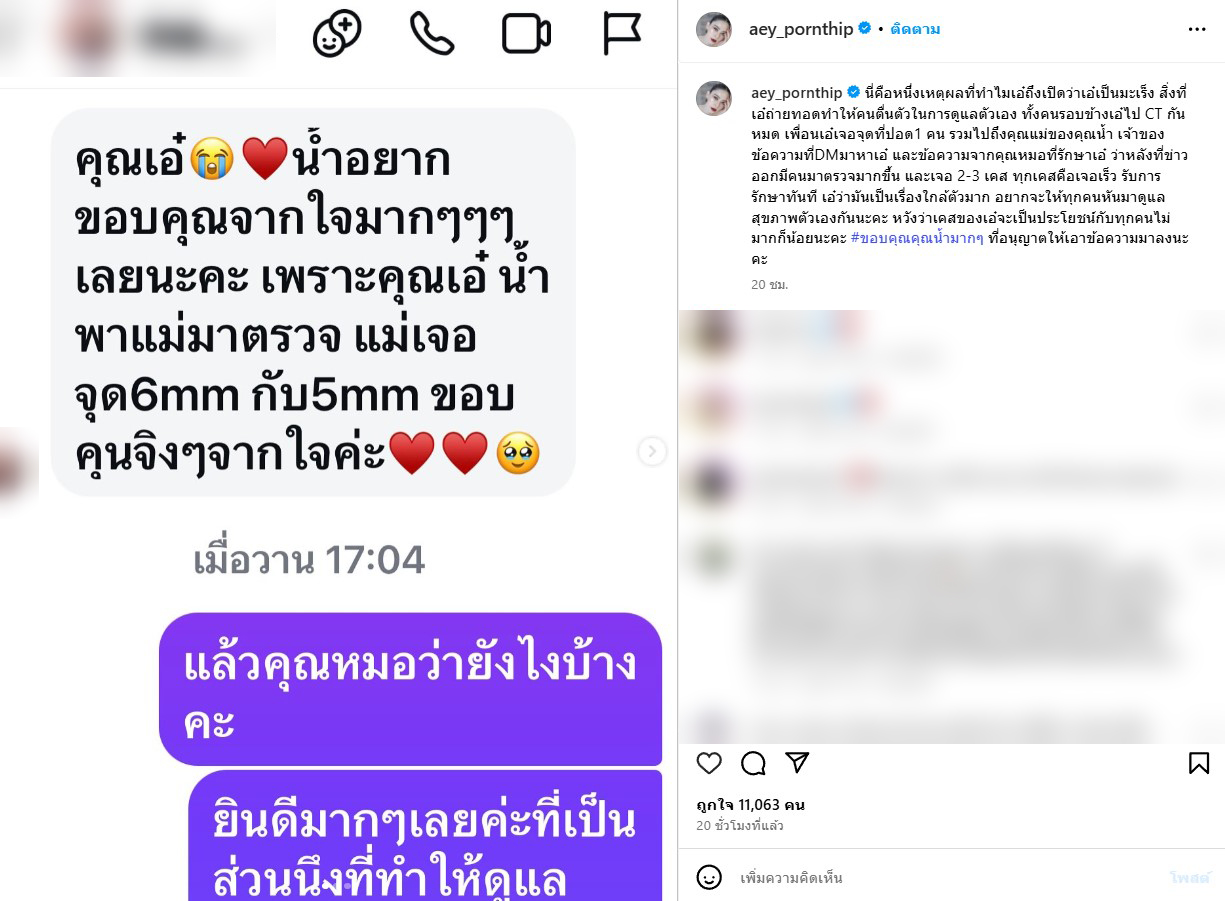Image resolution: width=1225 pixels, height=901 pixels.
Task: Click the flag icon in chat header
Action: tap(621, 34)
